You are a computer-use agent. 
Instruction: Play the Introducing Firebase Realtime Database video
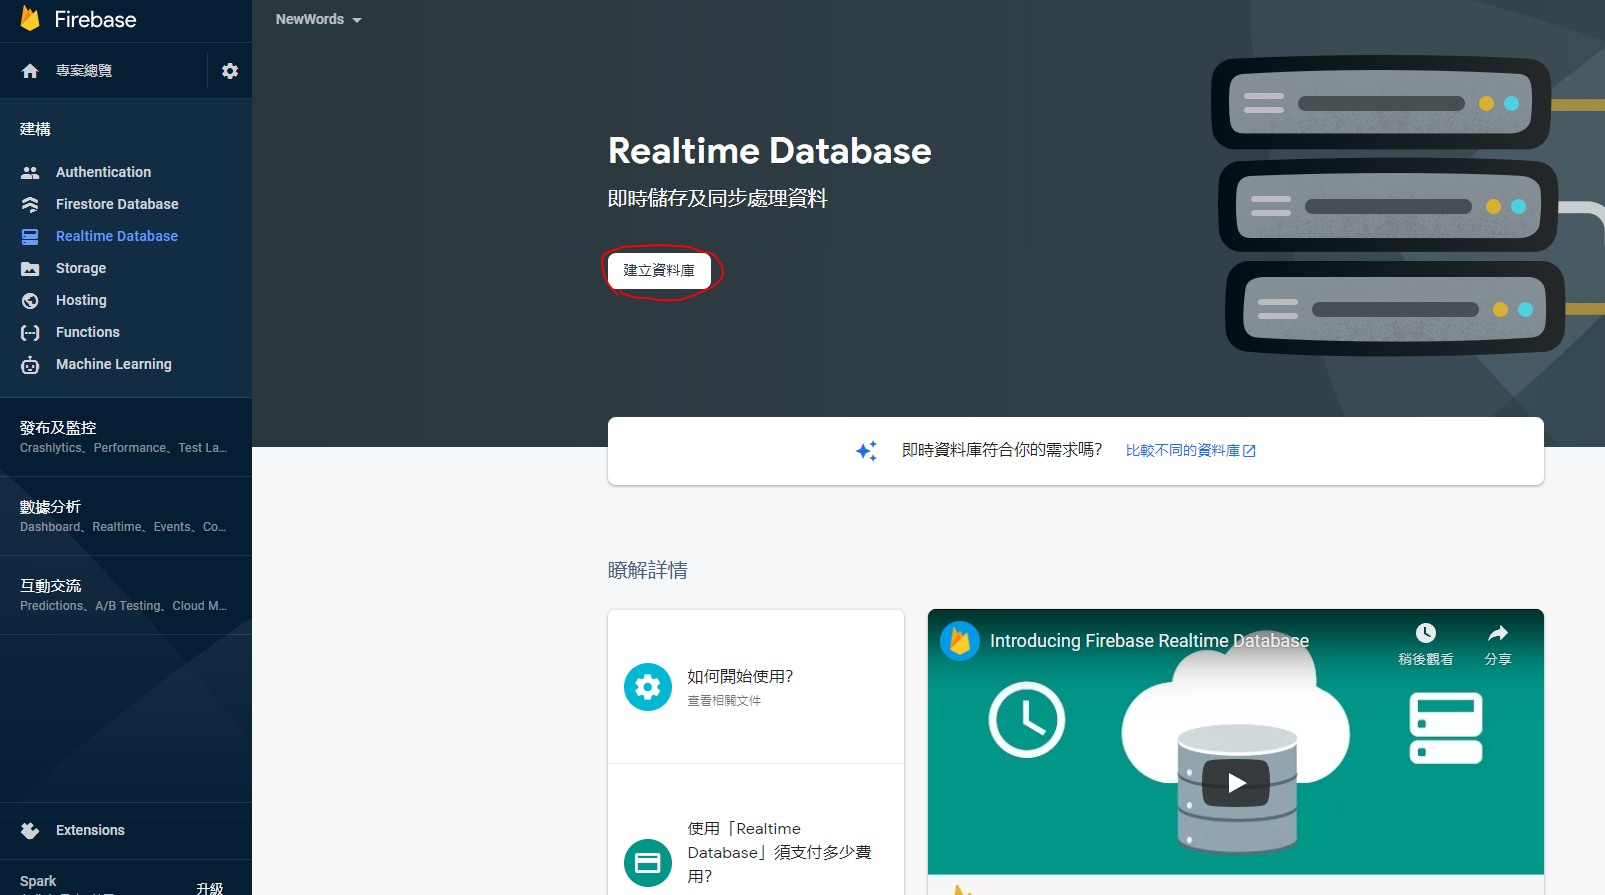pyautogui.click(x=1236, y=783)
